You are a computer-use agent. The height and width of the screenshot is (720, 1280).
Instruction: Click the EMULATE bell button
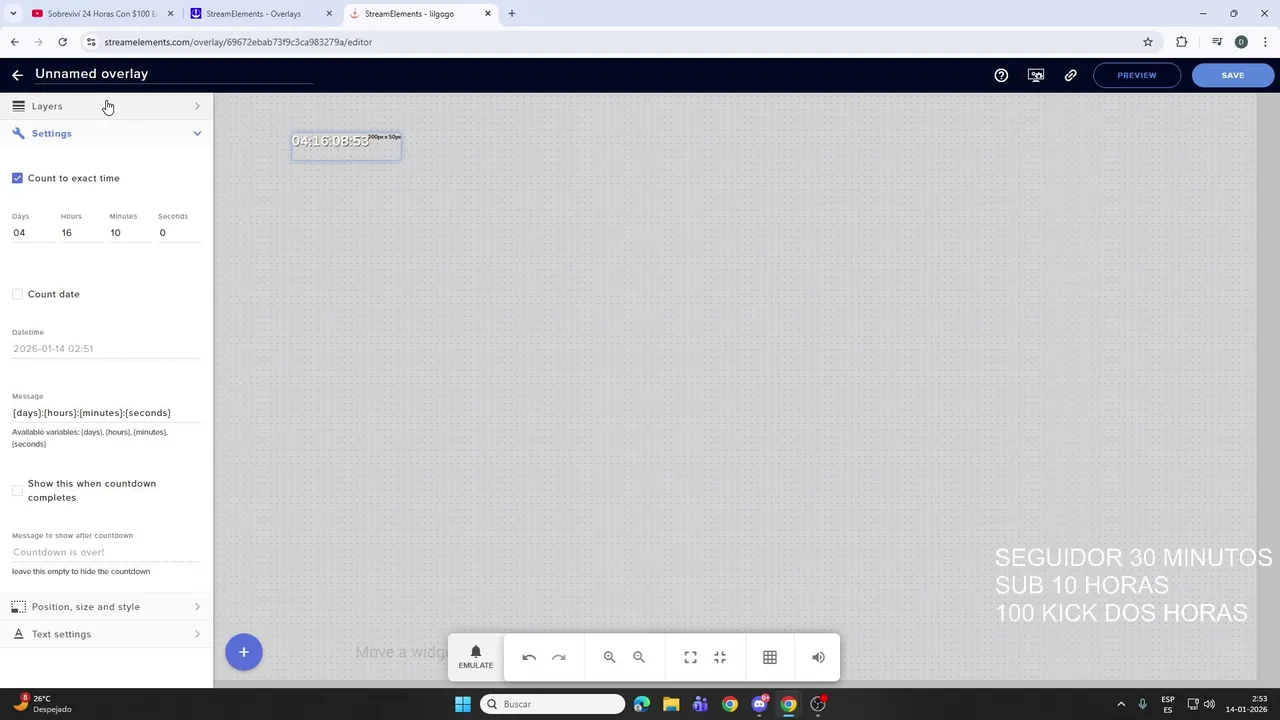point(476,657)
